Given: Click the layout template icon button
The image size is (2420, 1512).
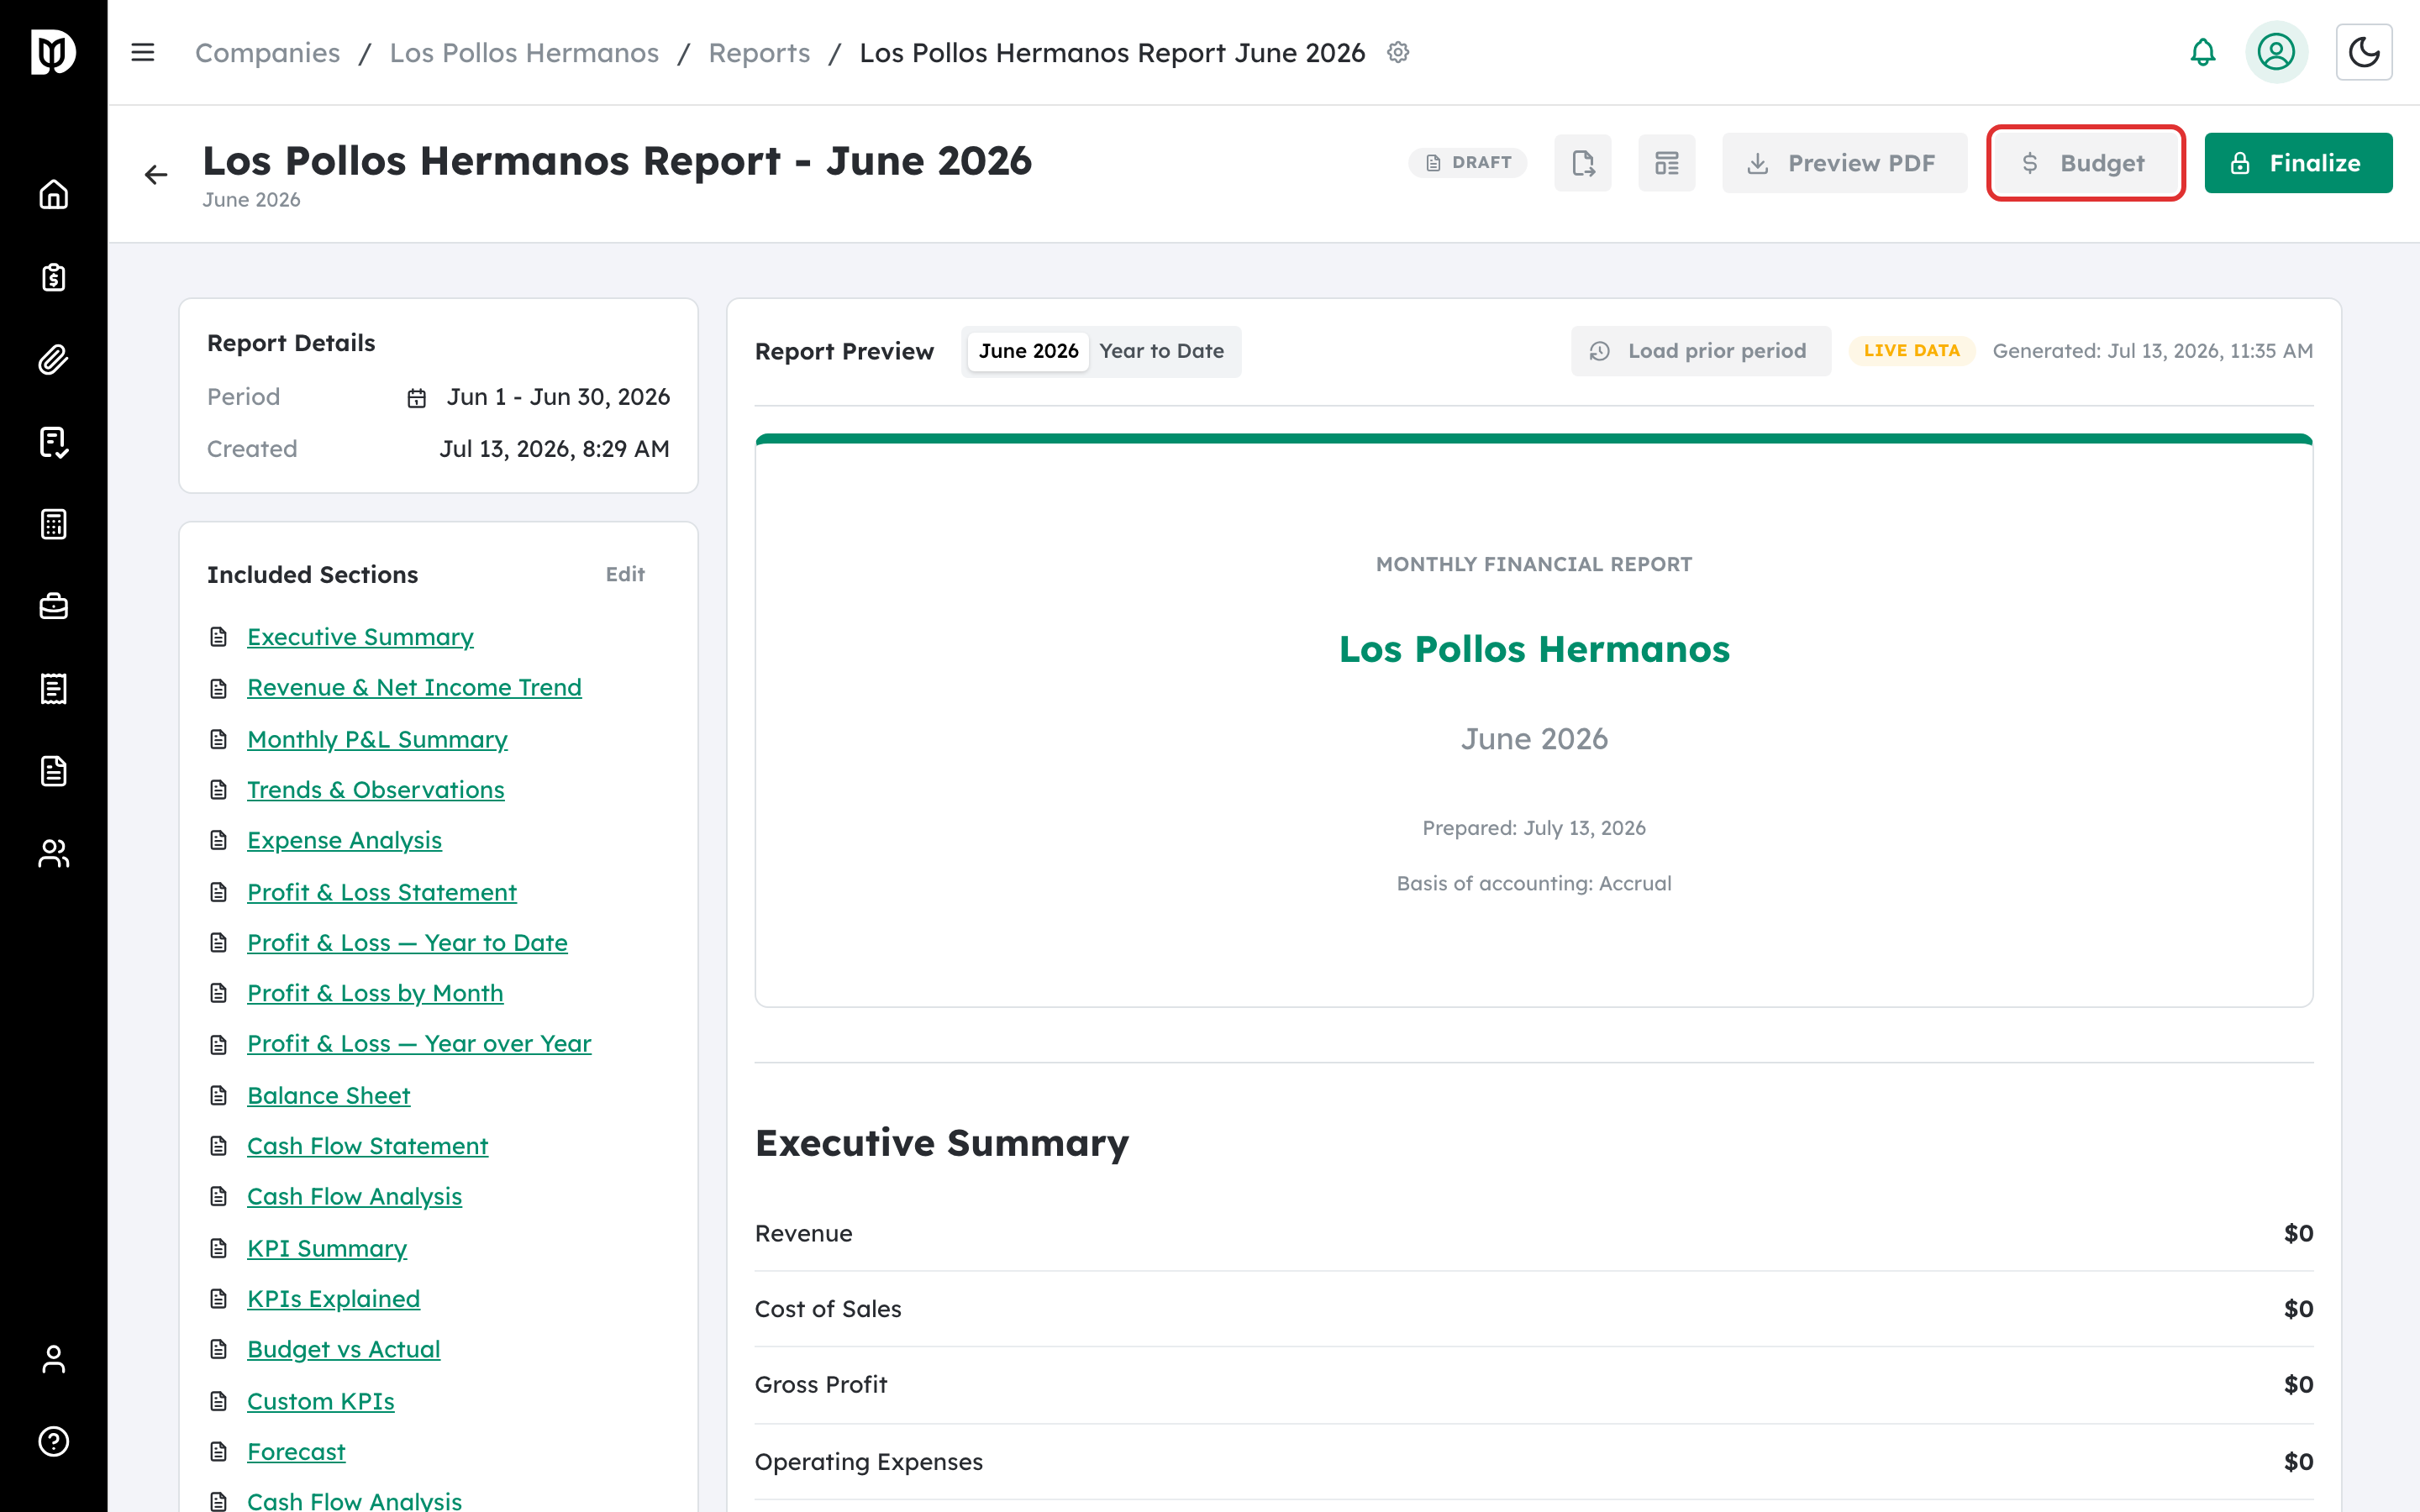Looking at the screenshot, I should click(1666, 163).
